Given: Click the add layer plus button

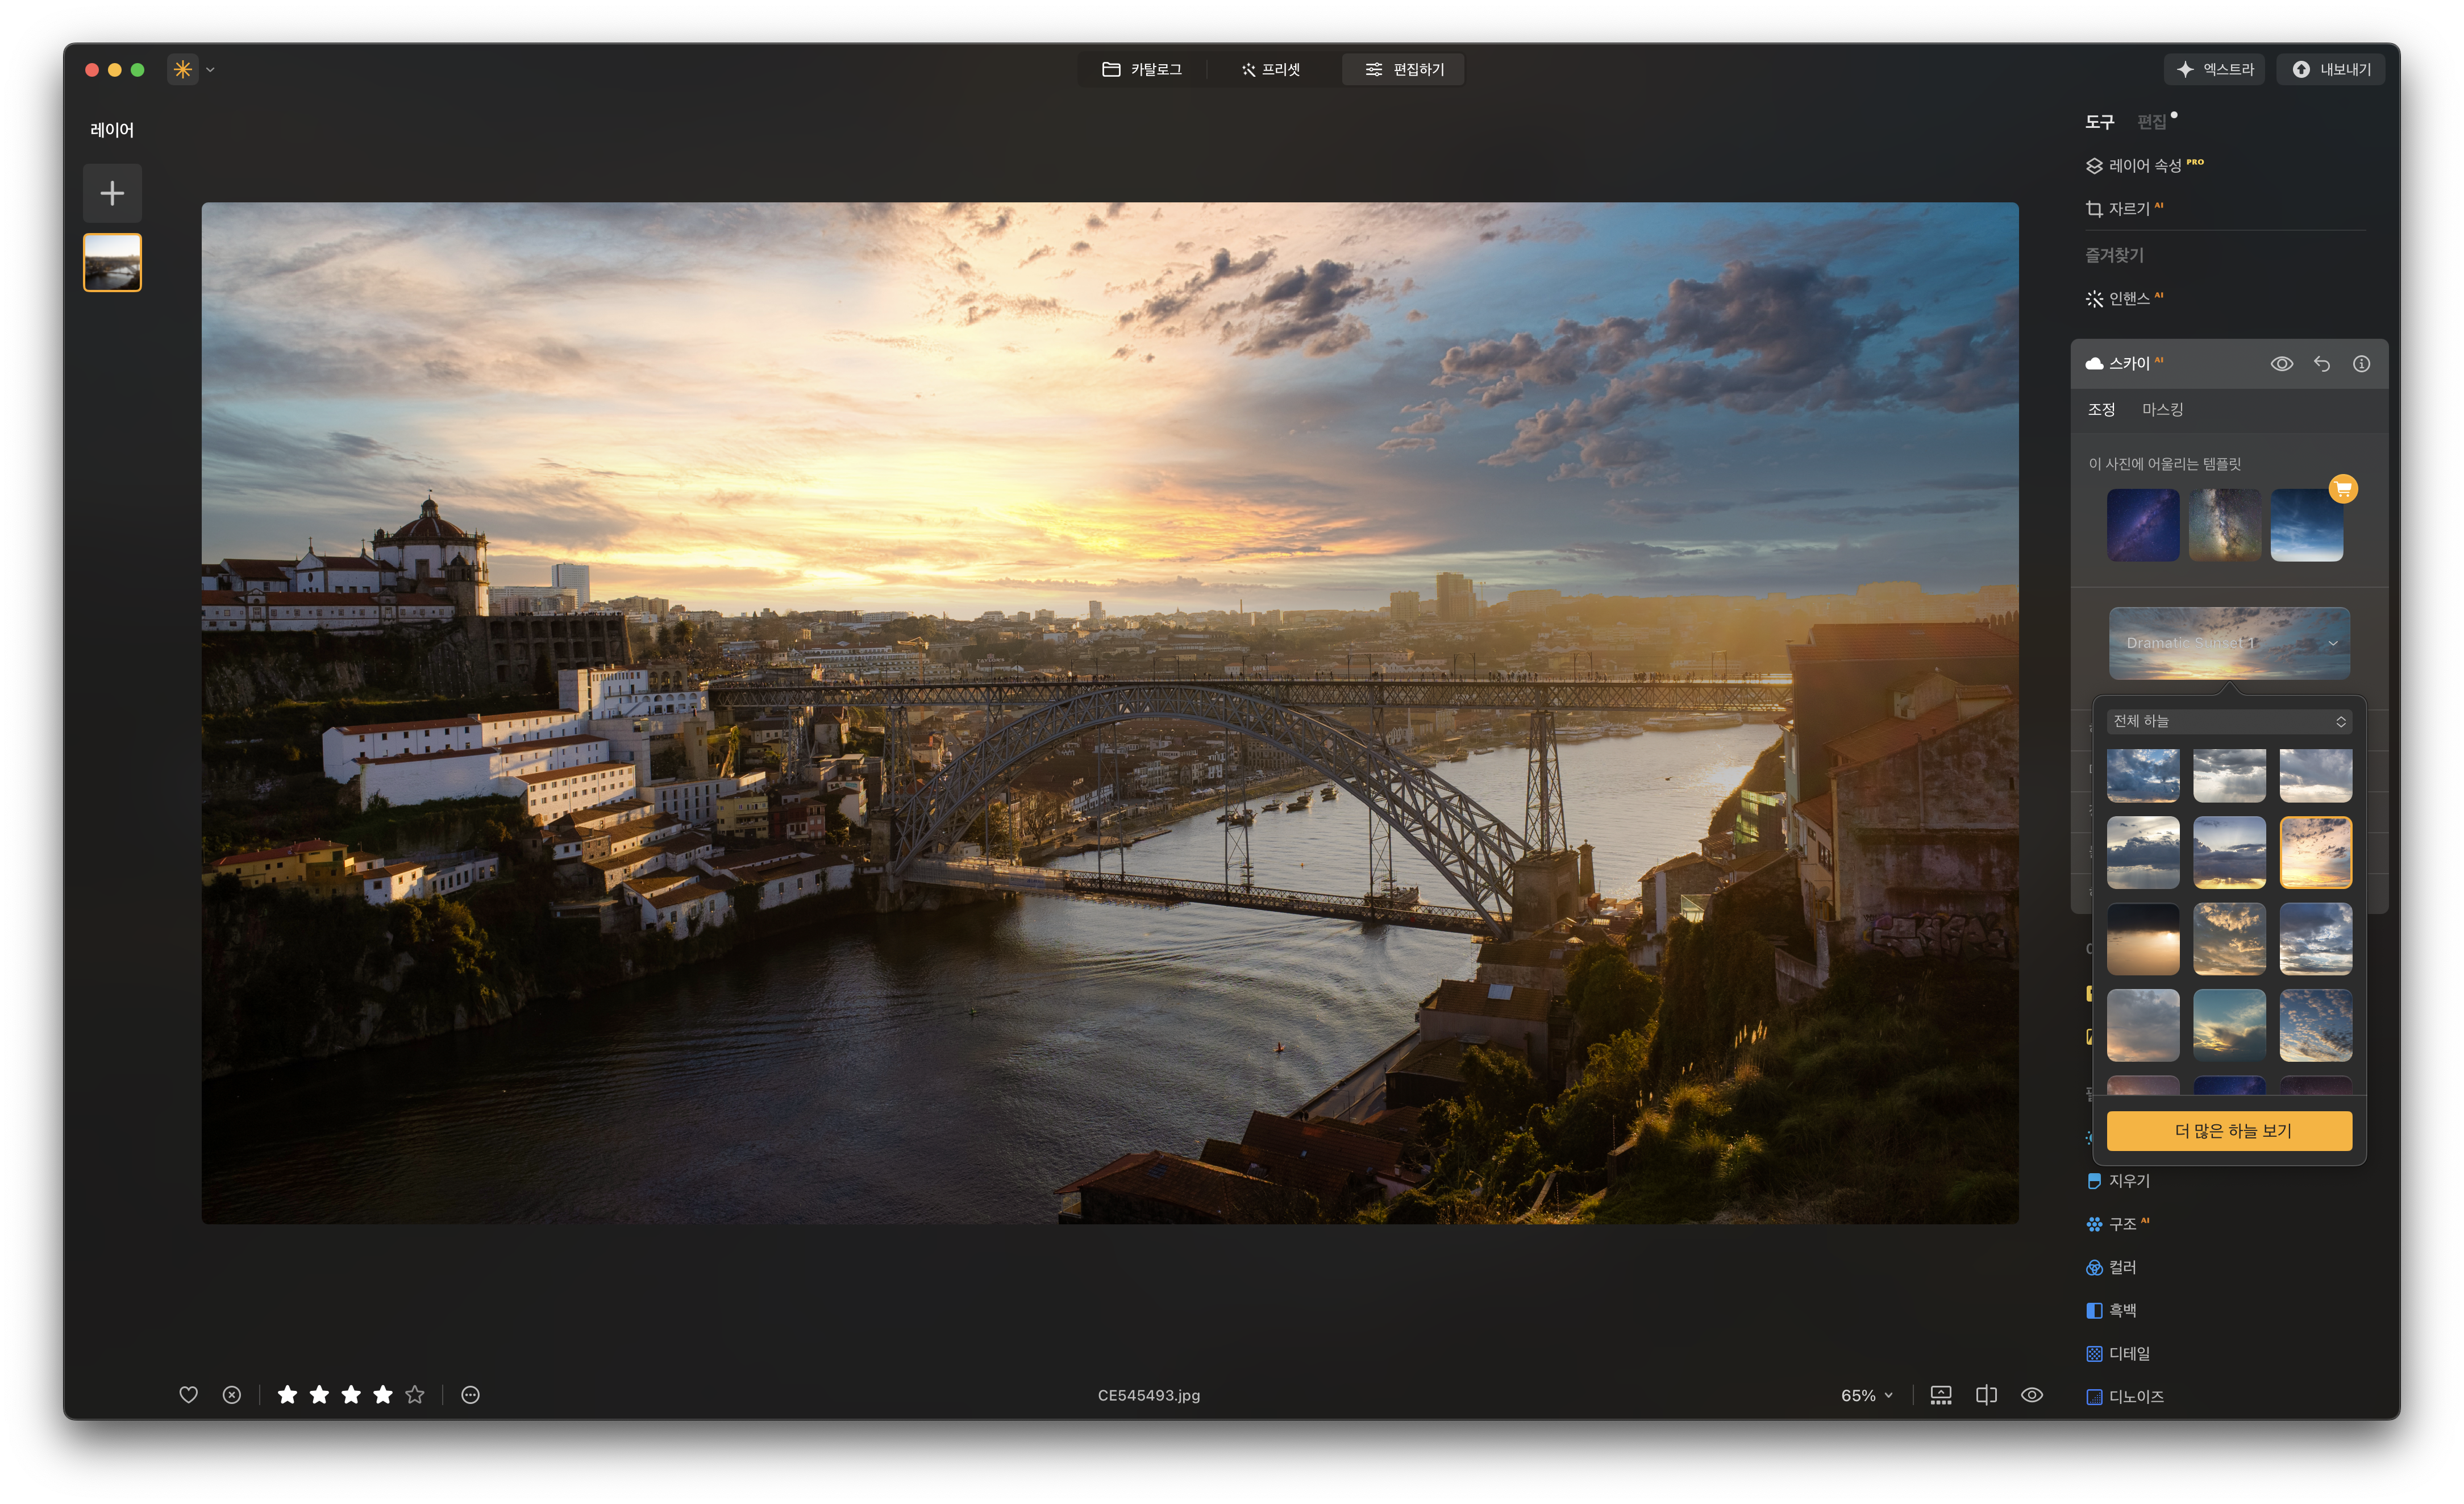Looking at the screenshot, I should pyautogui.click(x=112, y=193).
